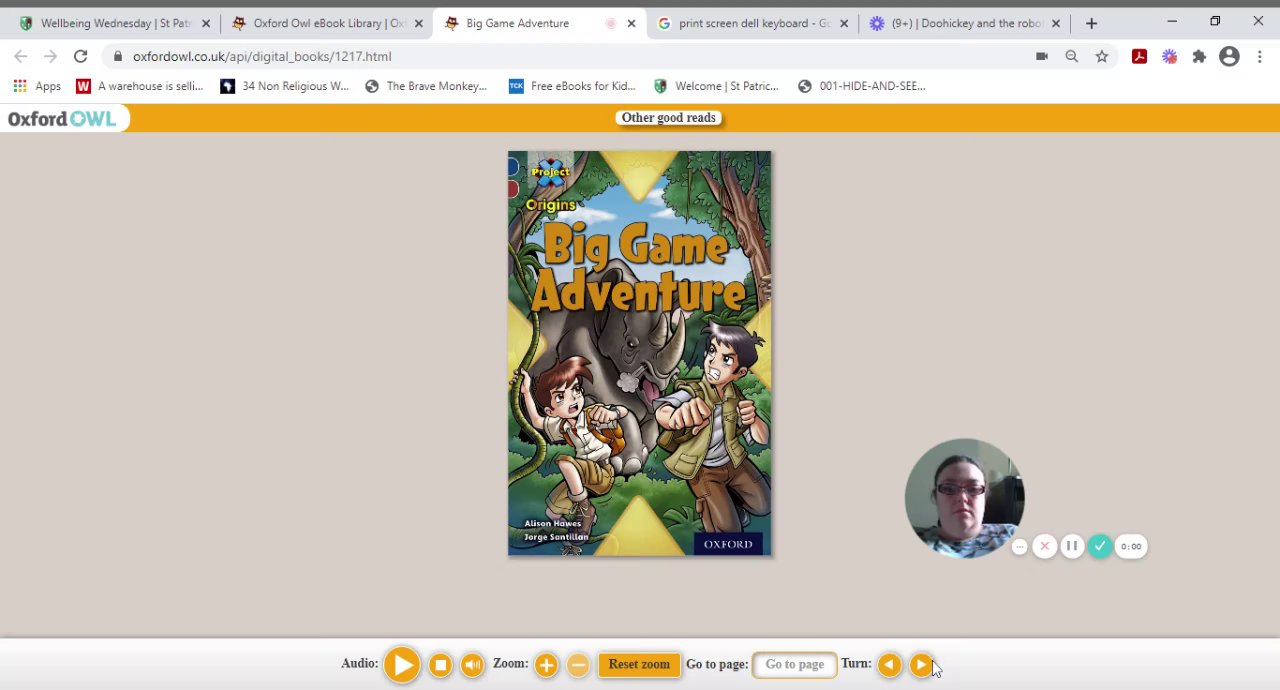Open the Extensions puzzle menu

point(1199,57)
